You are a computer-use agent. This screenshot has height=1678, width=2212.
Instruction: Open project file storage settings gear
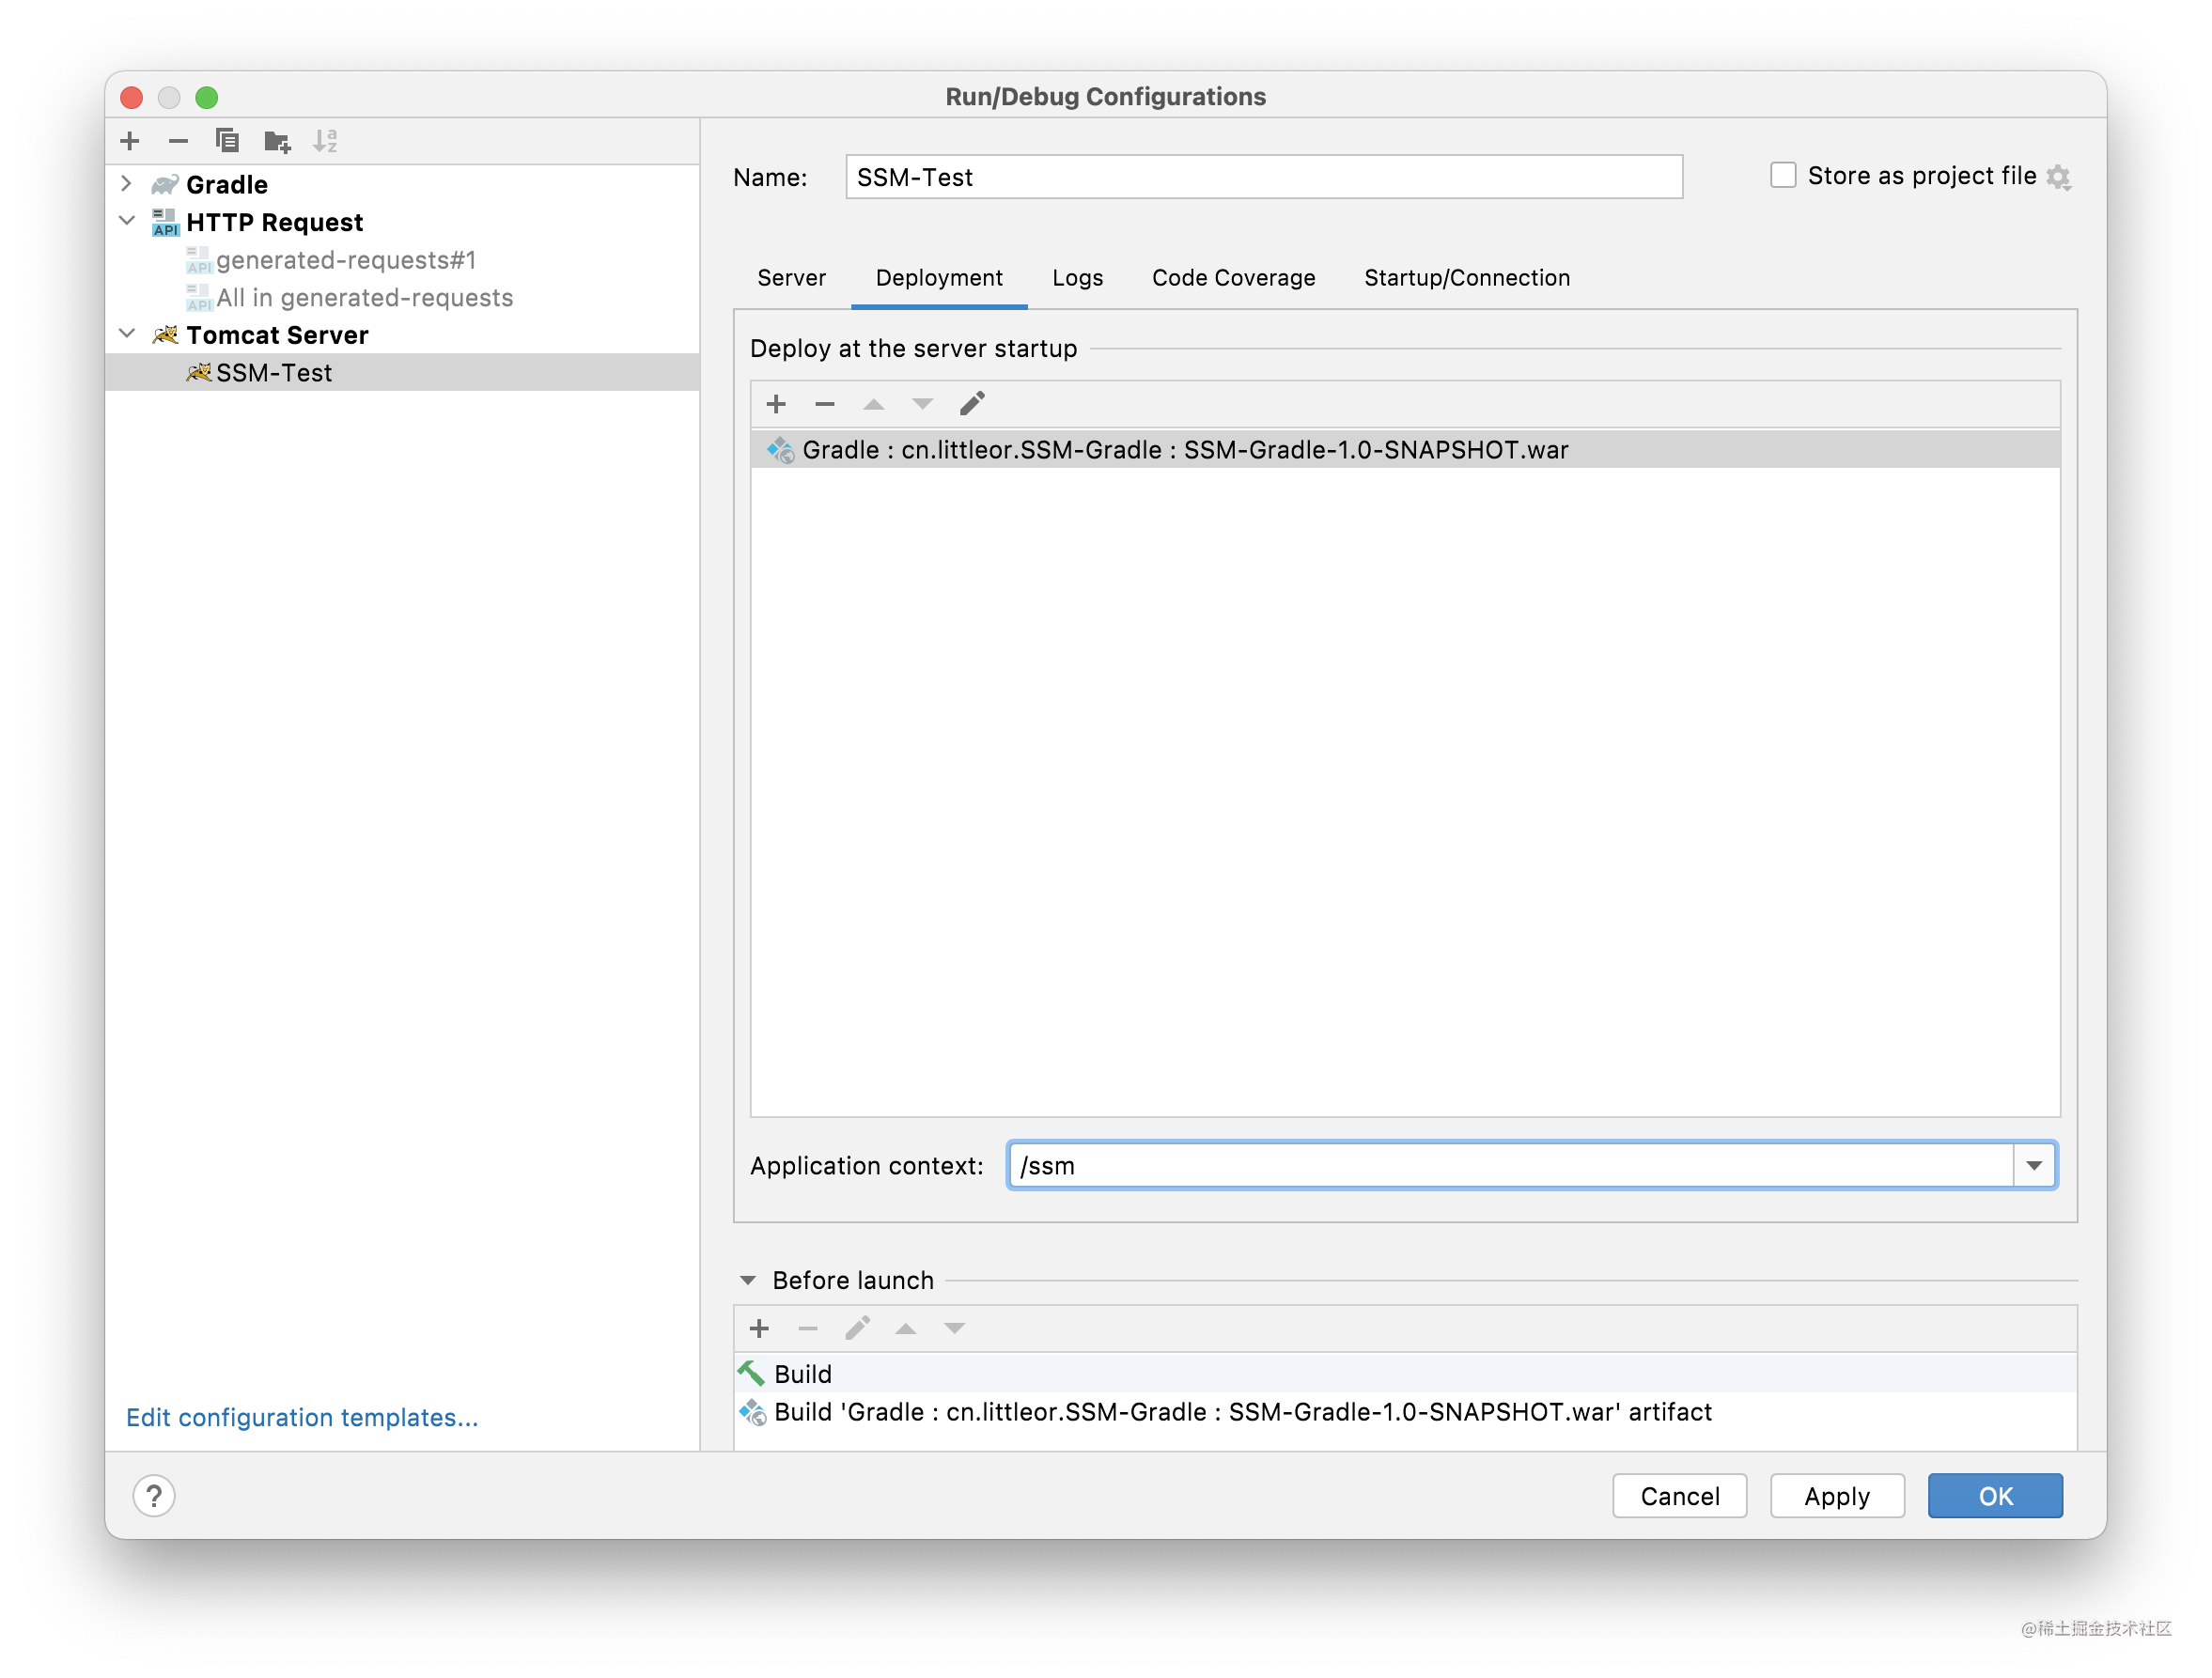[2058, 177]
